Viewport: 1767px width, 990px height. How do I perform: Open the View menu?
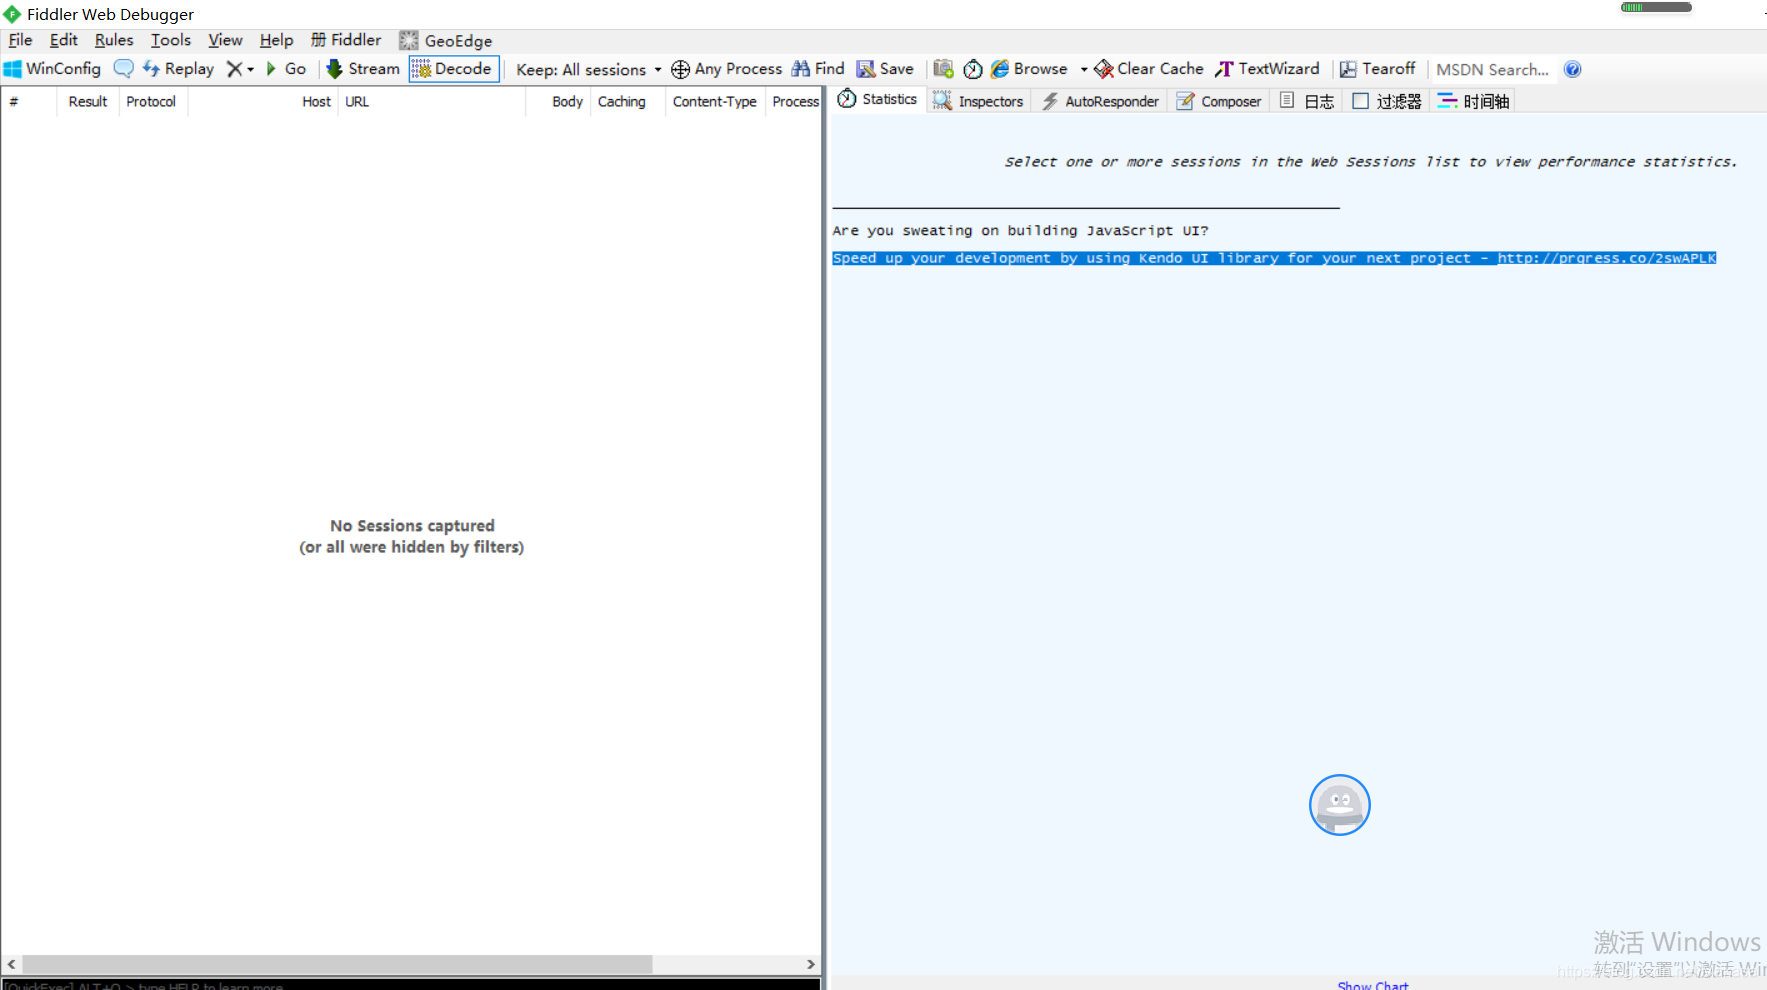point(225,40)
